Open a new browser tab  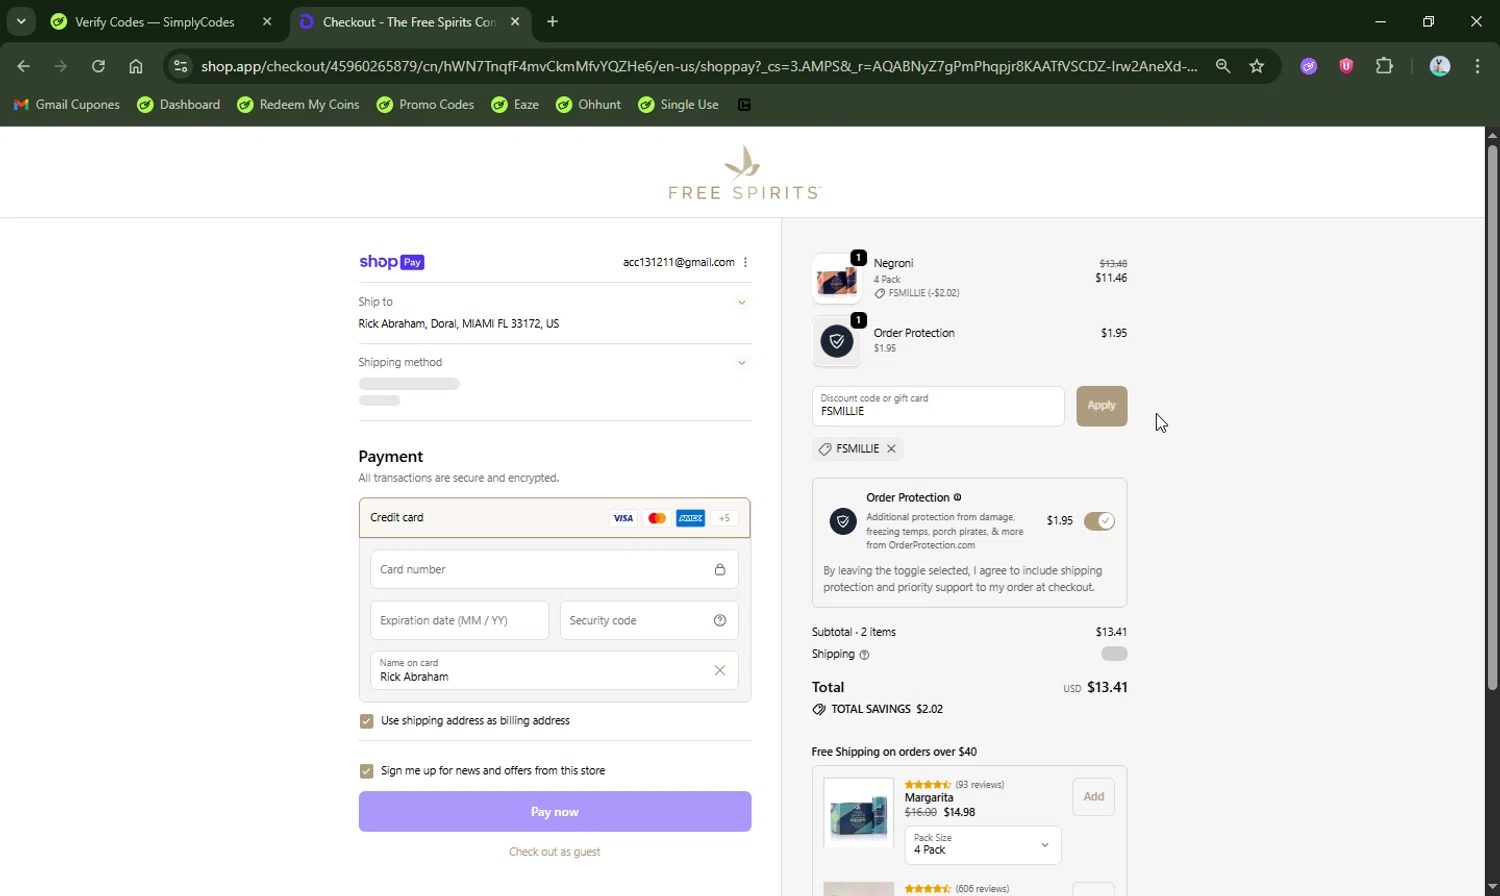pos(552,22)
